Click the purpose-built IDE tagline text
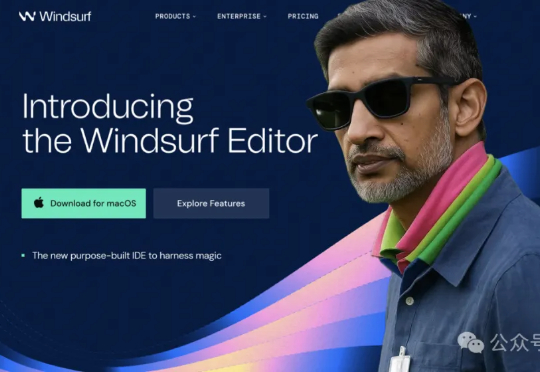 point(127,256)
